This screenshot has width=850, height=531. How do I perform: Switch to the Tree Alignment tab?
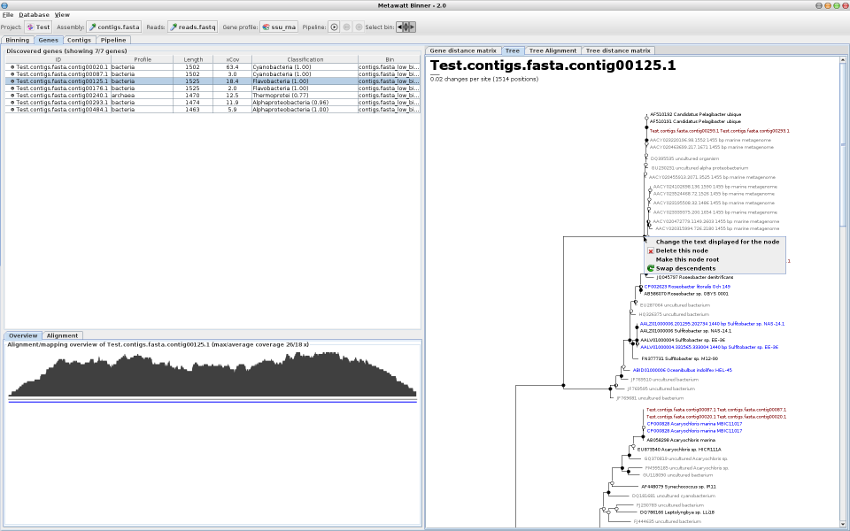coord(553,49)
